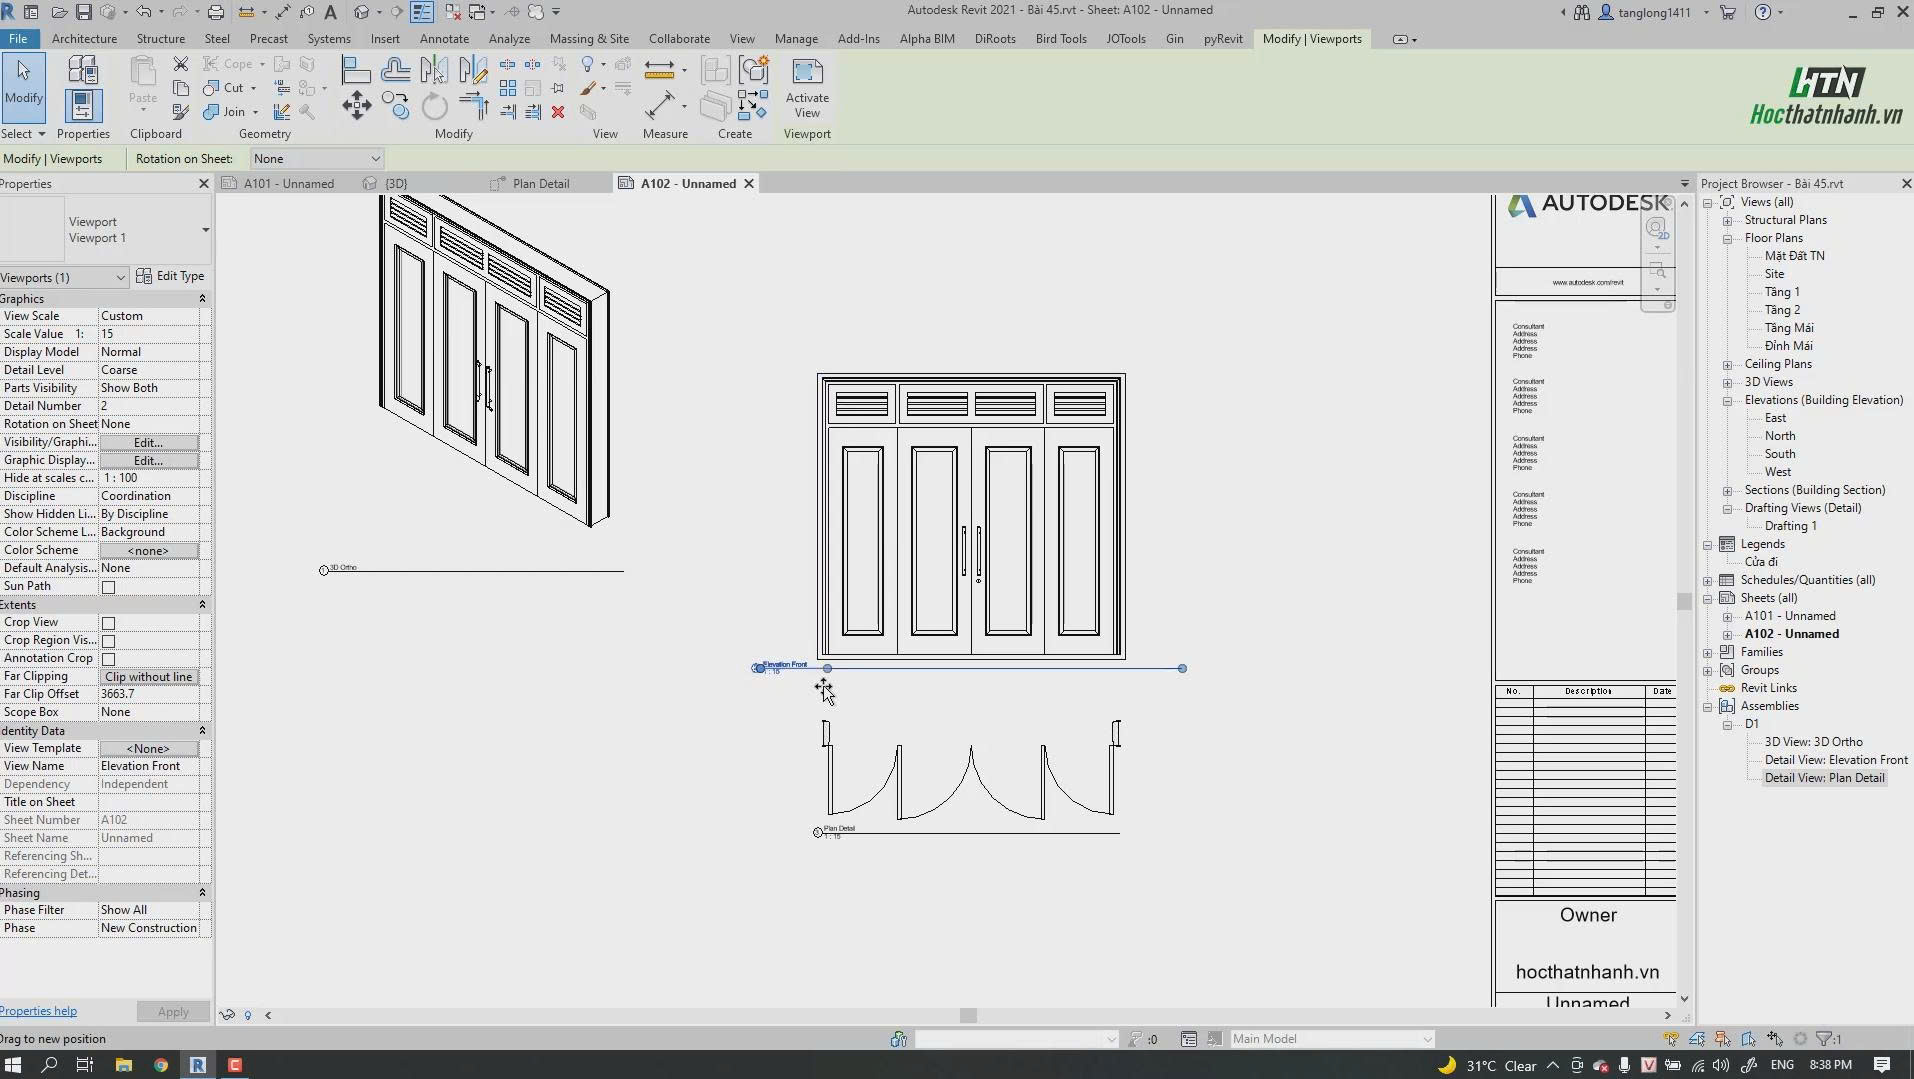Viewport: 1914px width, 1079px height.
Task: Open the Rotation on Sheet dropdown
Action: [x=316, y=159]
